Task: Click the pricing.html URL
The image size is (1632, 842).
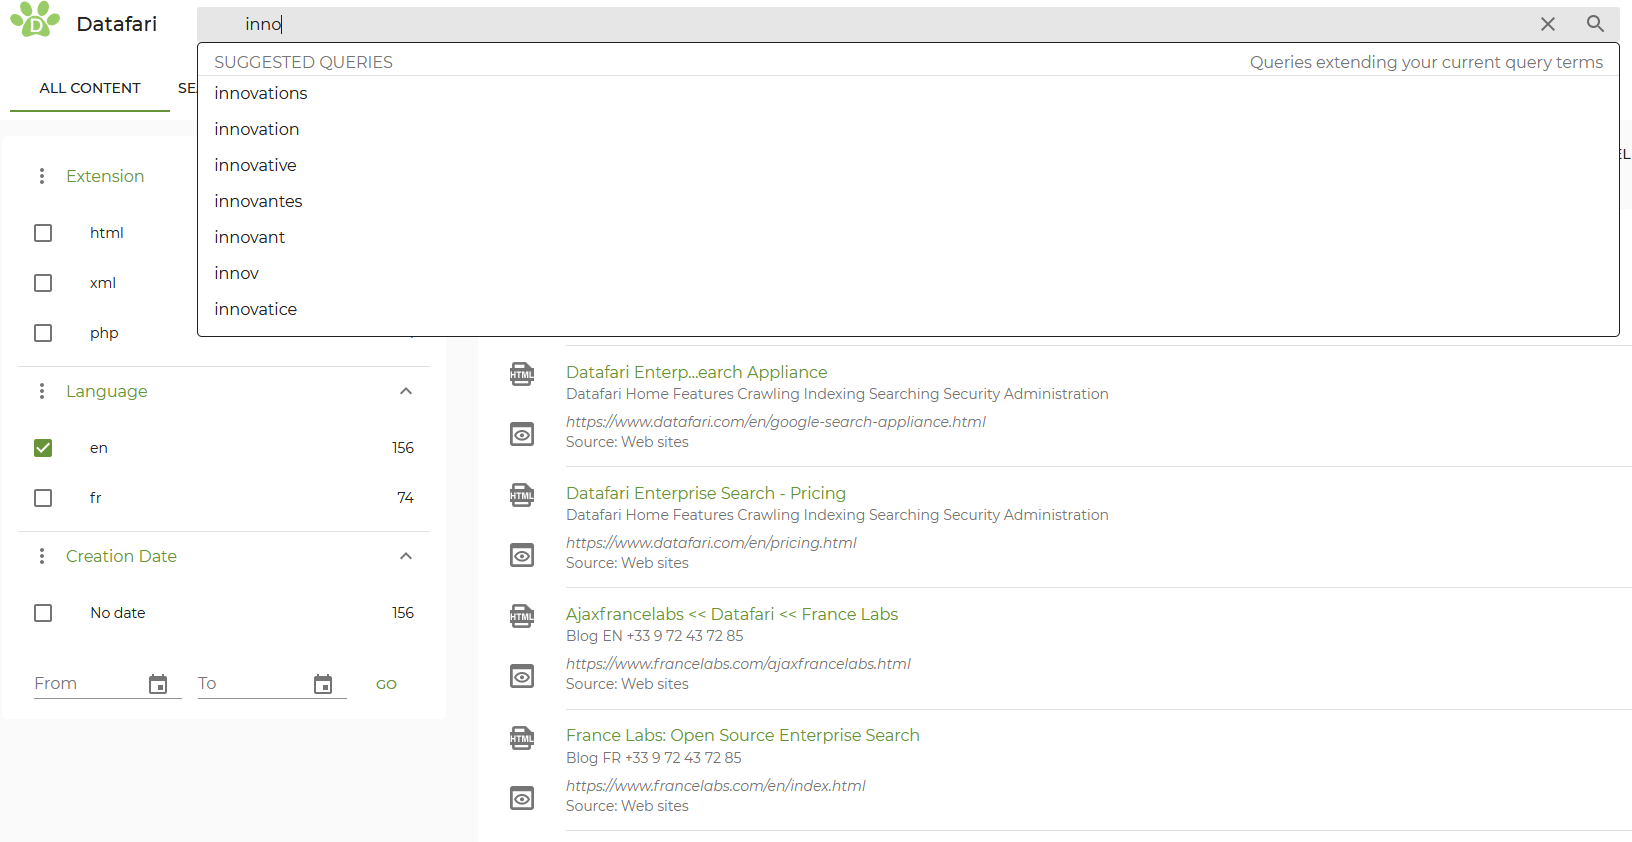Action: tap(711, 543)
